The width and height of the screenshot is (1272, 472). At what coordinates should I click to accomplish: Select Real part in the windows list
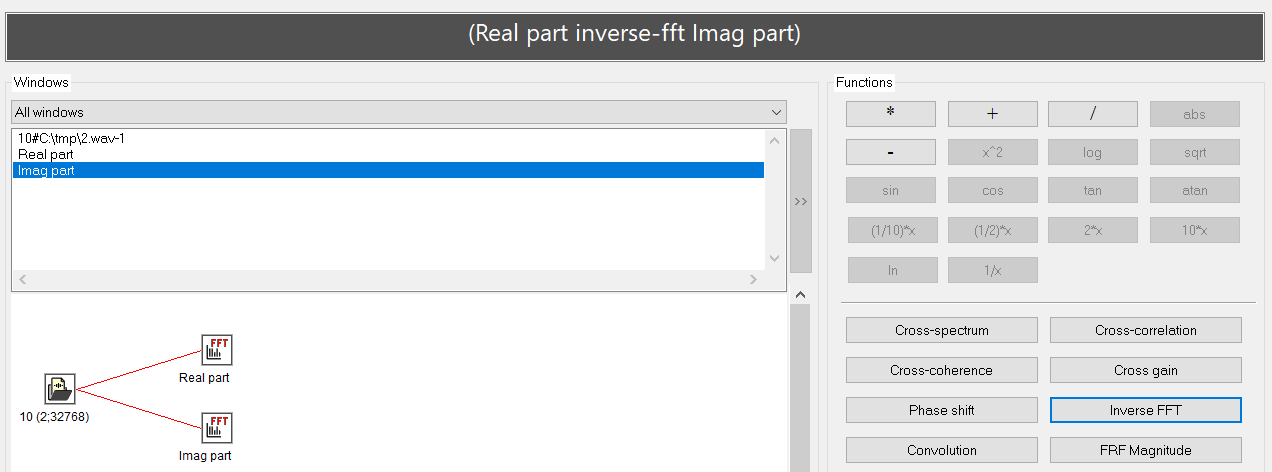[46, 155]
